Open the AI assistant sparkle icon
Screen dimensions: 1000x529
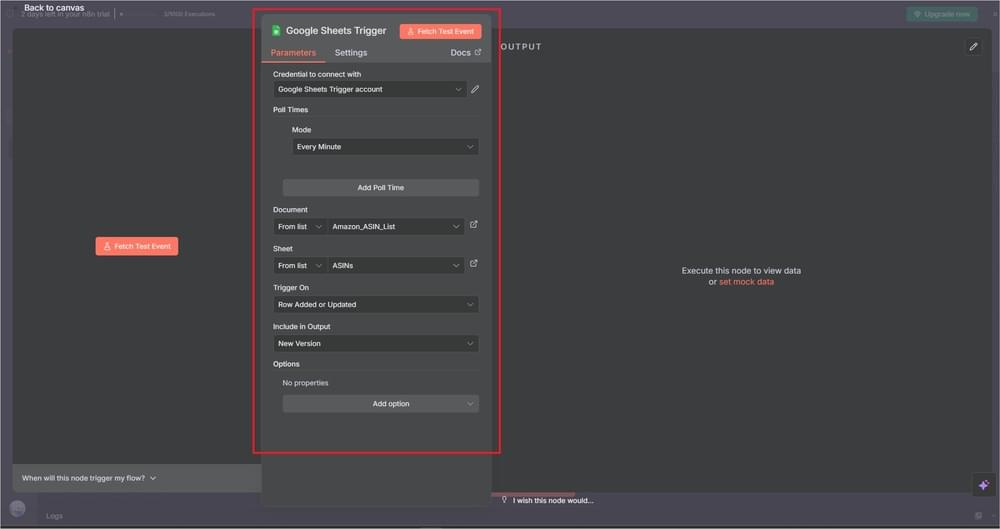tap(983, 485)
